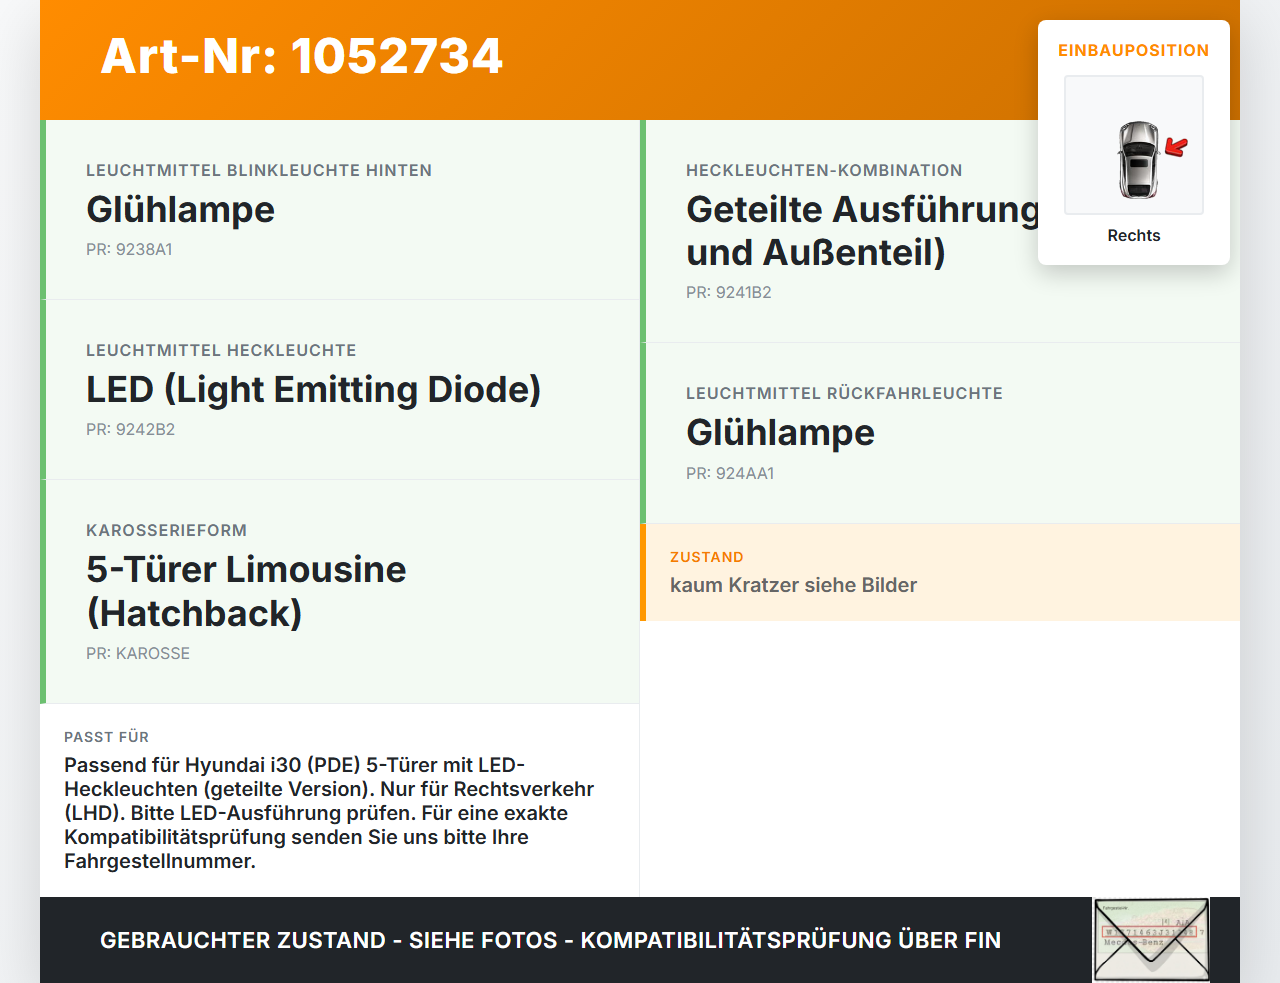Click Glühlampe under Leuchtmittel Blinkleuchte hinten

coord(180,209)
